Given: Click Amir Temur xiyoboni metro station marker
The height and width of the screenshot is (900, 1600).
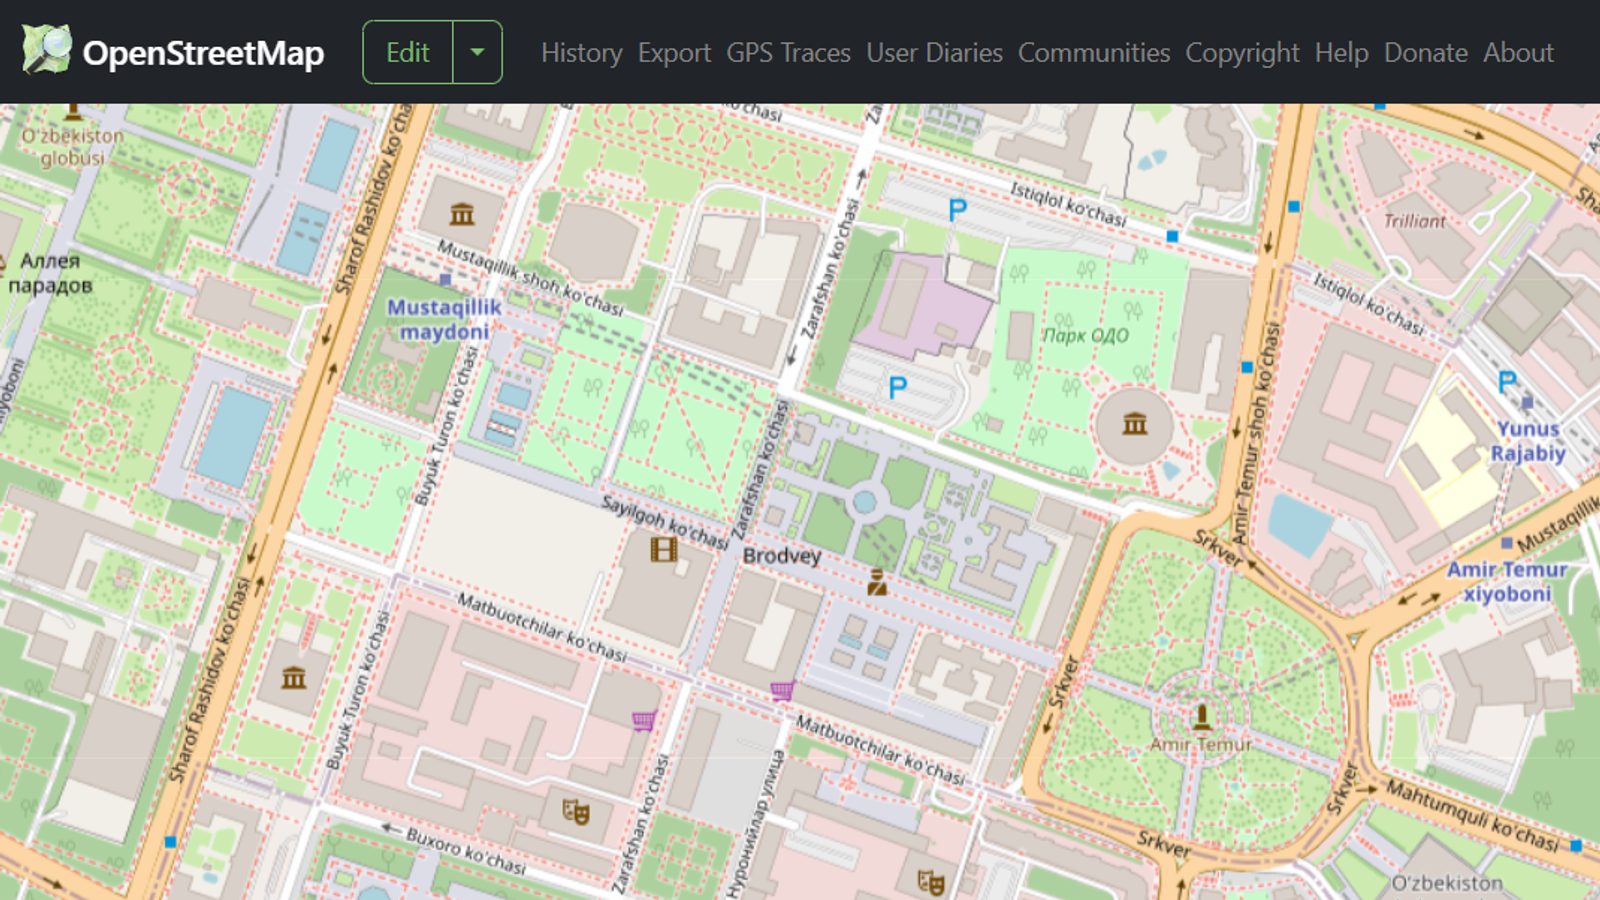Looking at the screenshot, I should click(x=1507, y=543).
